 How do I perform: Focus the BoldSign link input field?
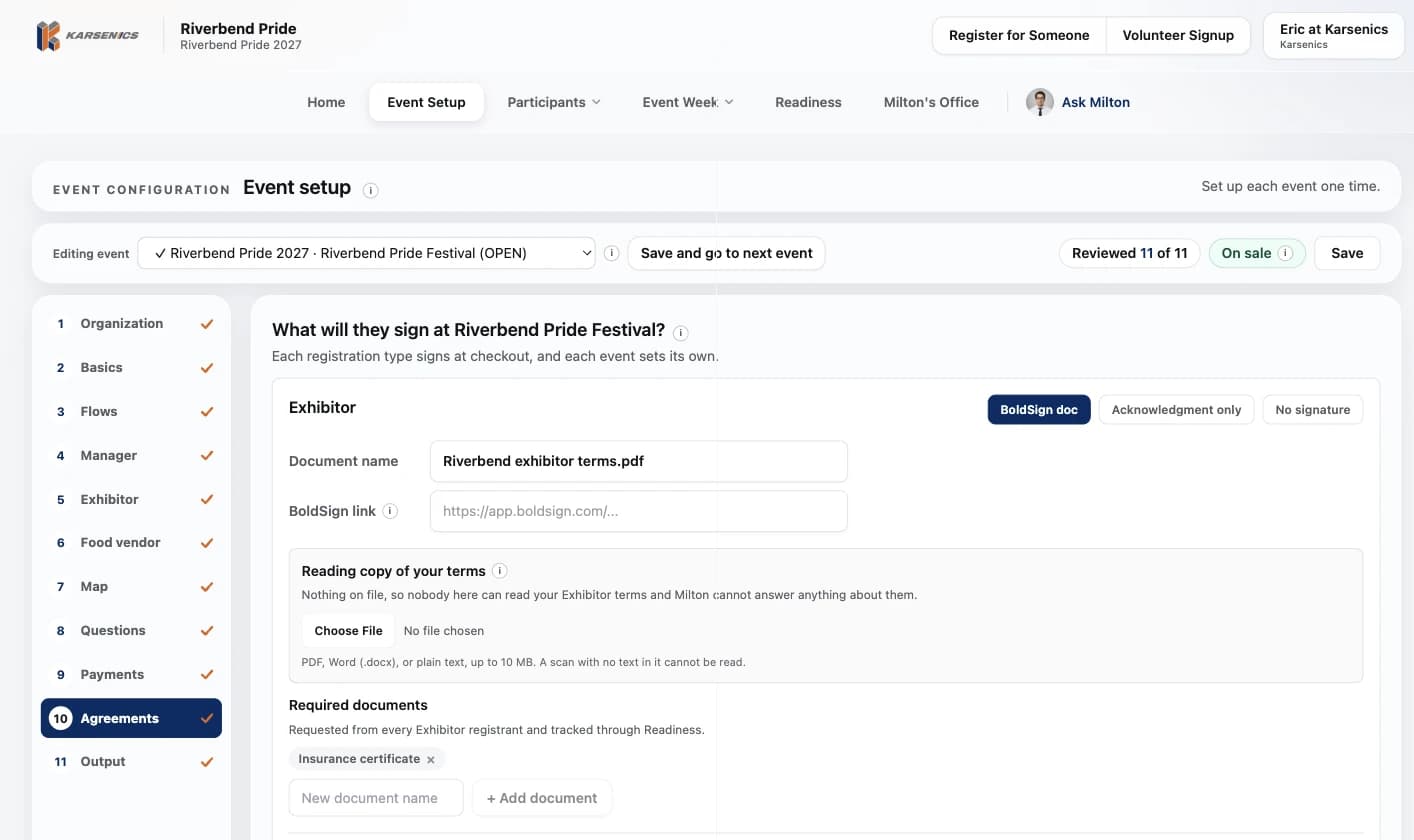coord(639,511)
